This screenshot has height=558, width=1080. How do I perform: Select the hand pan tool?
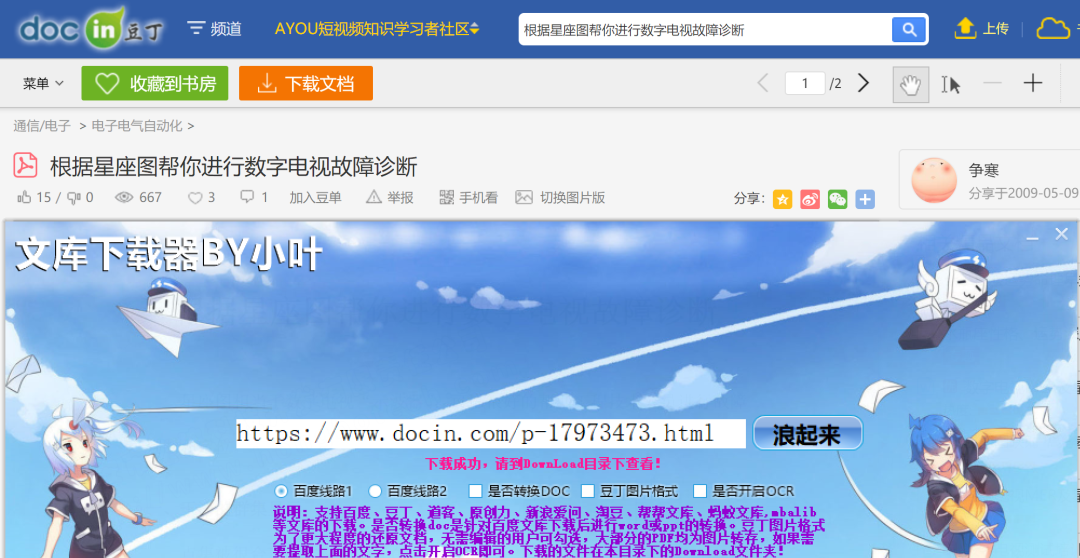click(911, 84)
